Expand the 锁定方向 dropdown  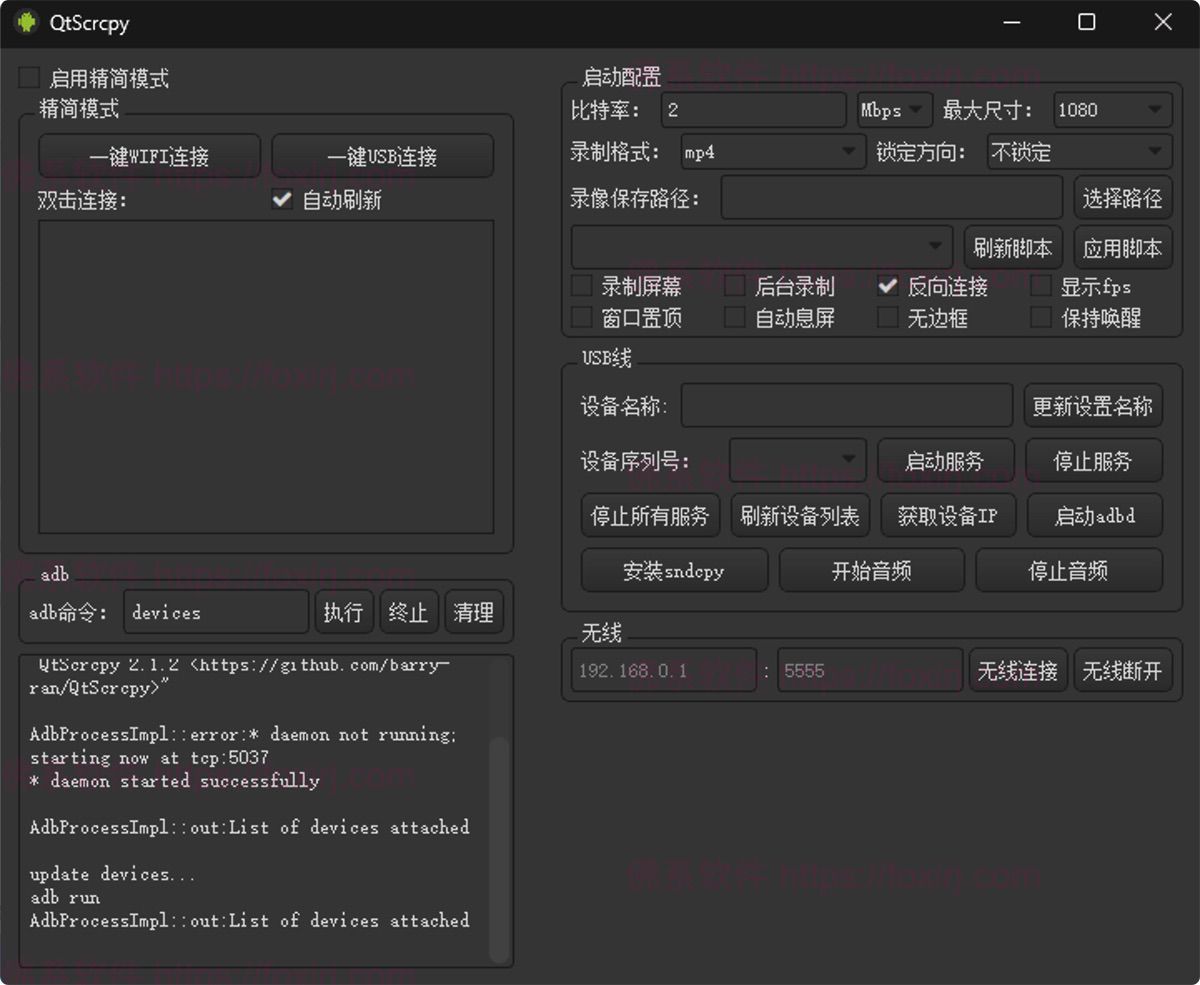pos(1078,152)
